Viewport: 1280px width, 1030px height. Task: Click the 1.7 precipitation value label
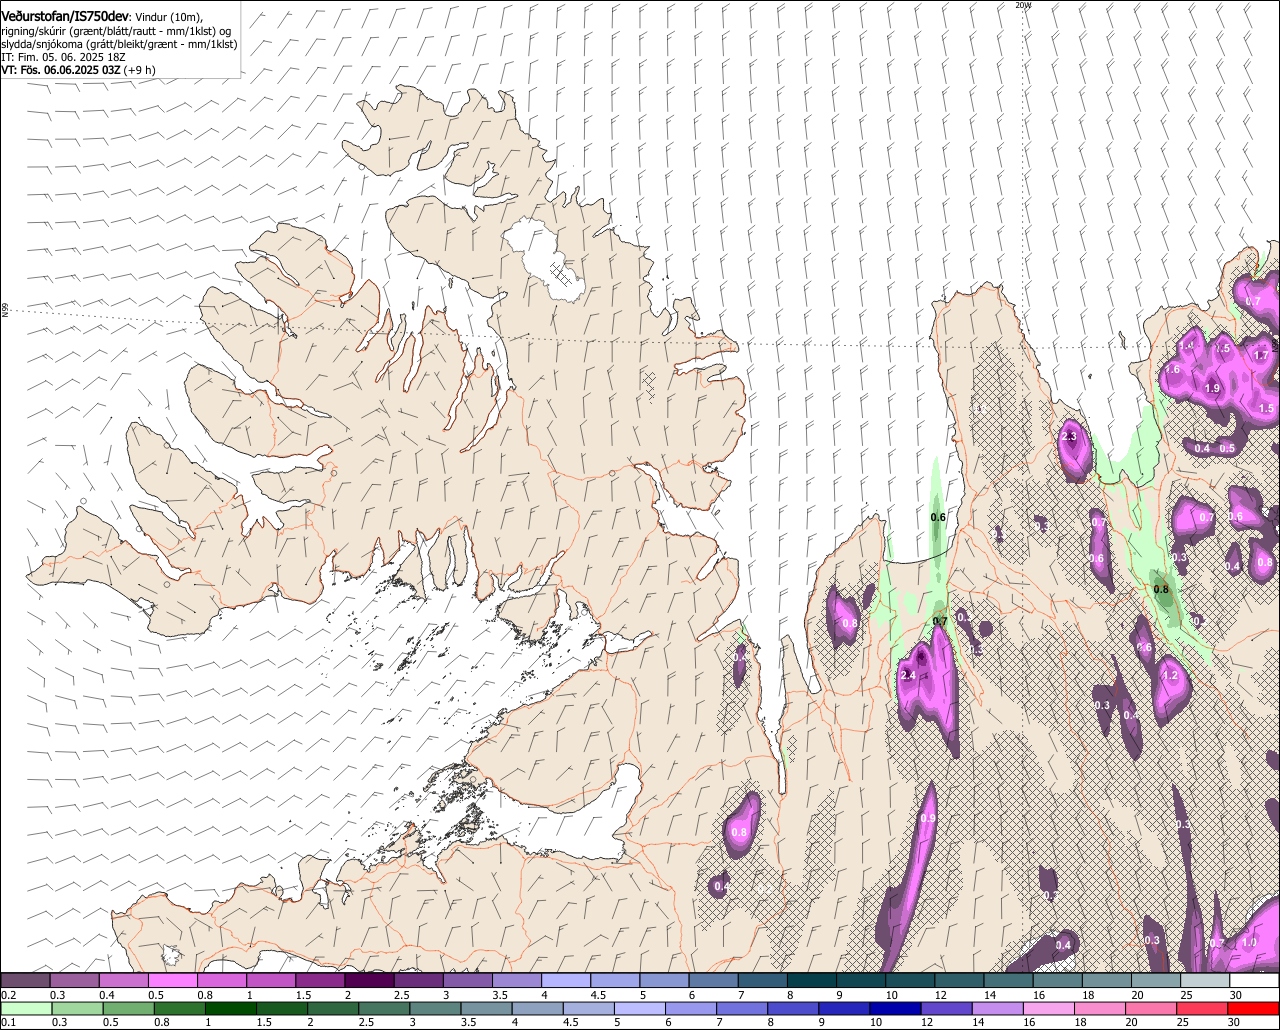(x=1261, y=355)
